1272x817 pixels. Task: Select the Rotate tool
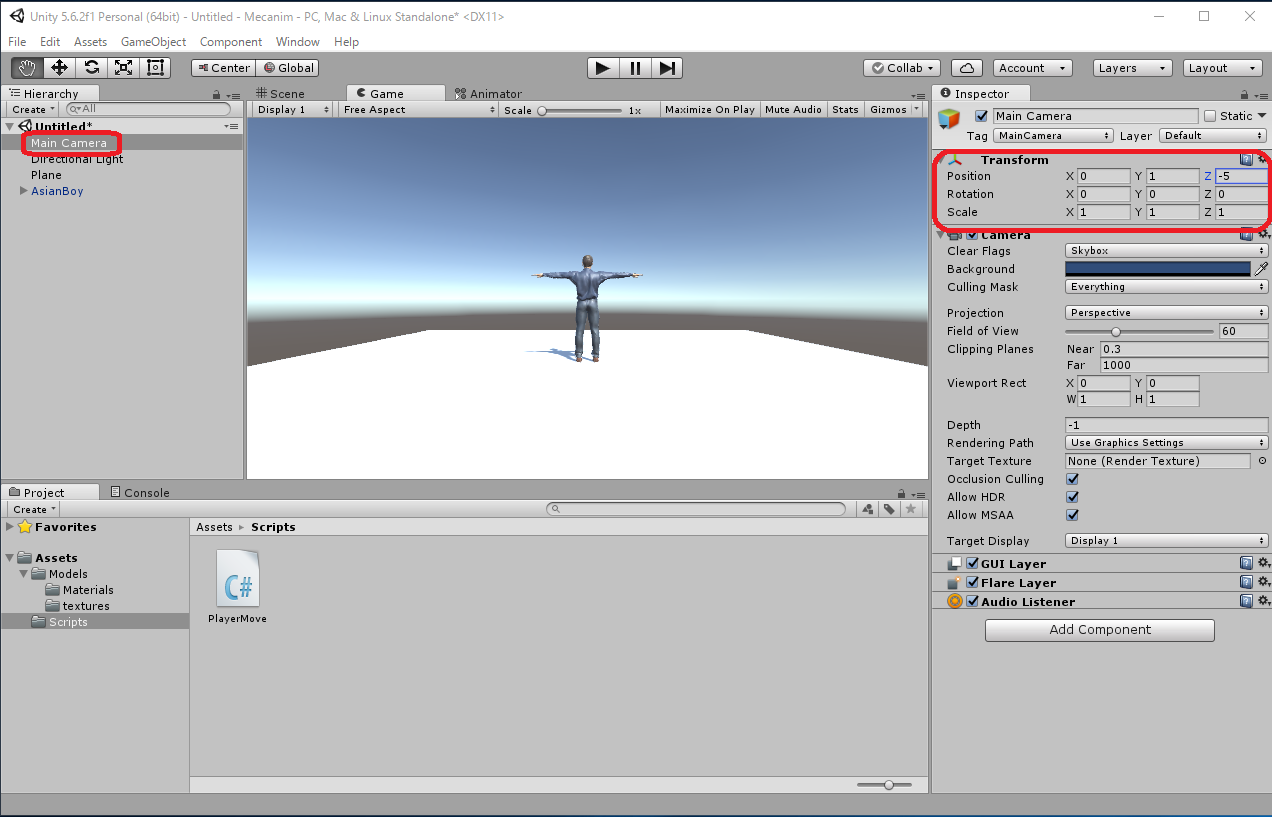[x=91, y=68]
